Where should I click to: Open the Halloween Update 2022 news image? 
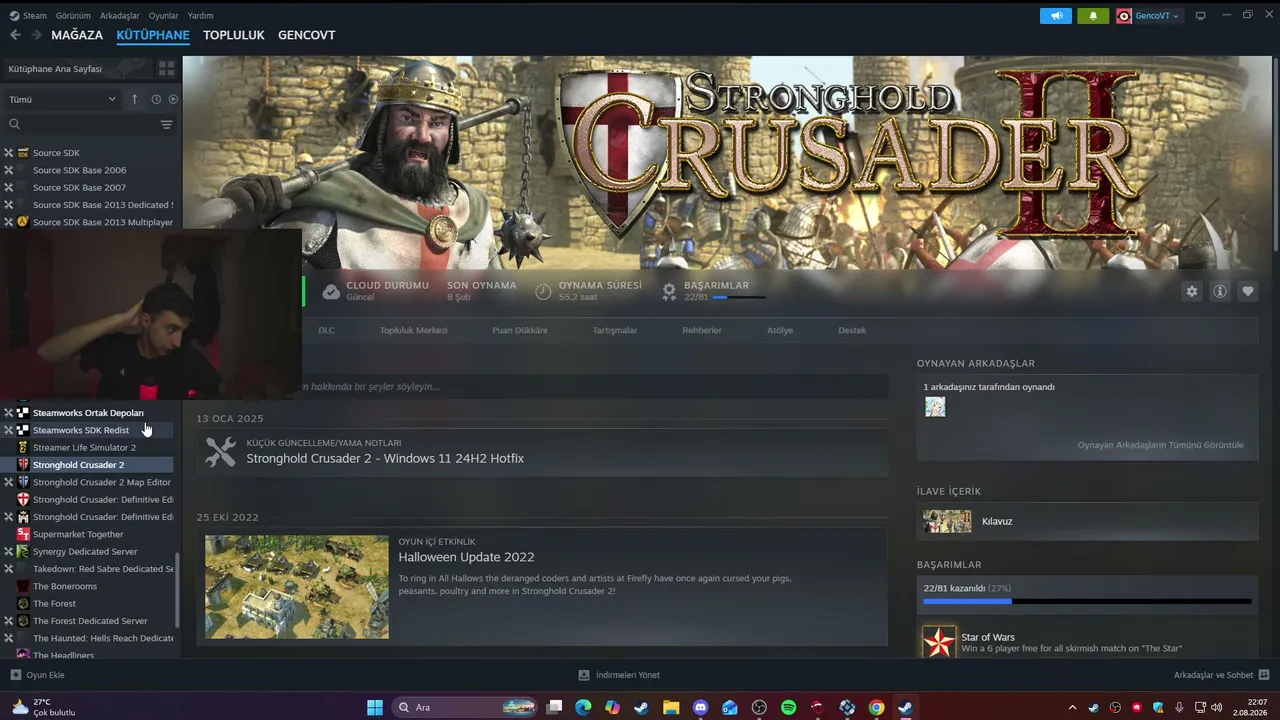click(x=297, y=587)
